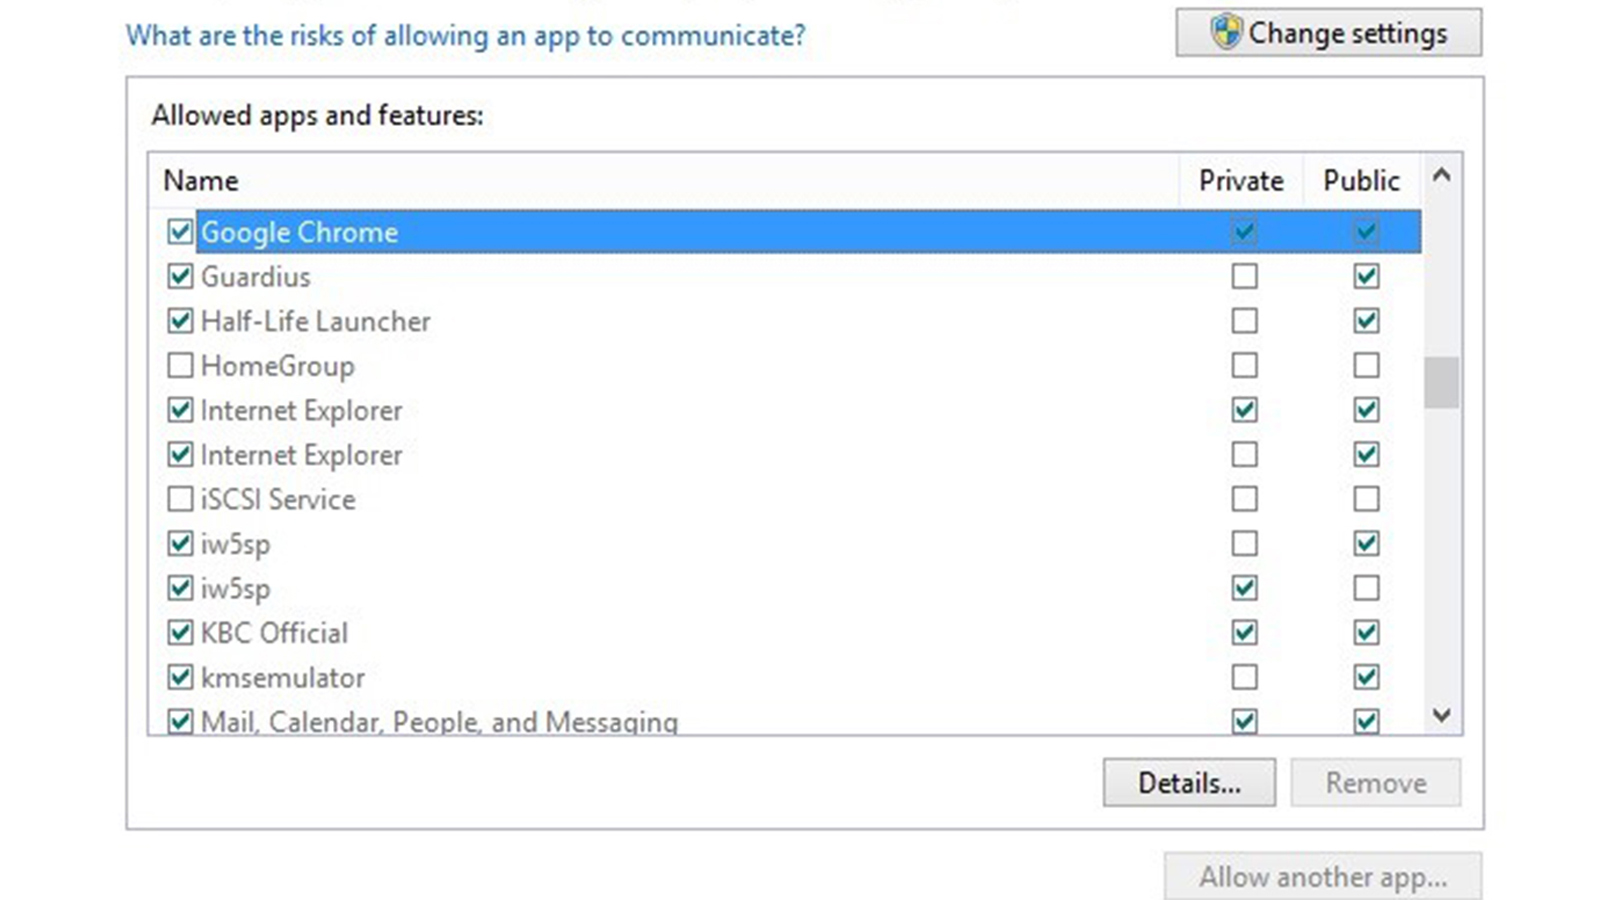This screenshot has width=1600, height=900.
Task: Select the kmsemulator entry
Action: click(283, 677)
